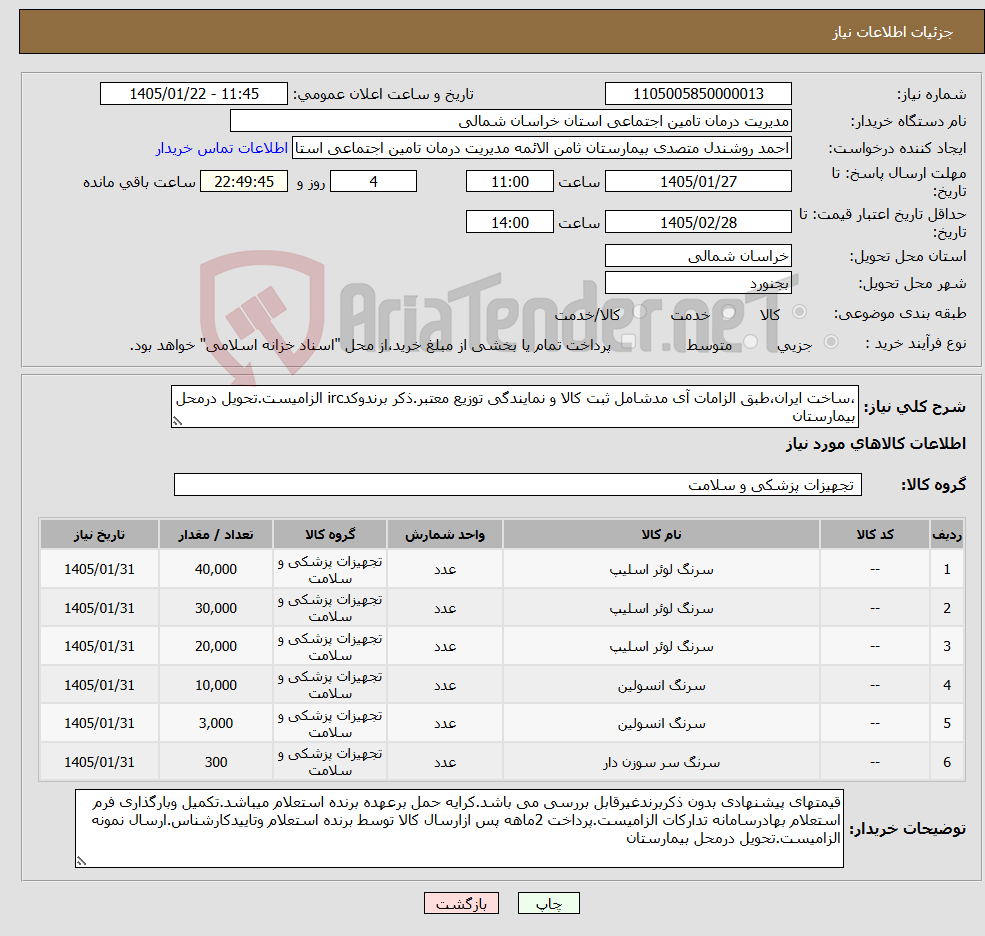Click the گروه کالا column header
This screenshot has height=936, width=985.
pyautogui.click(x=330, y=535)
